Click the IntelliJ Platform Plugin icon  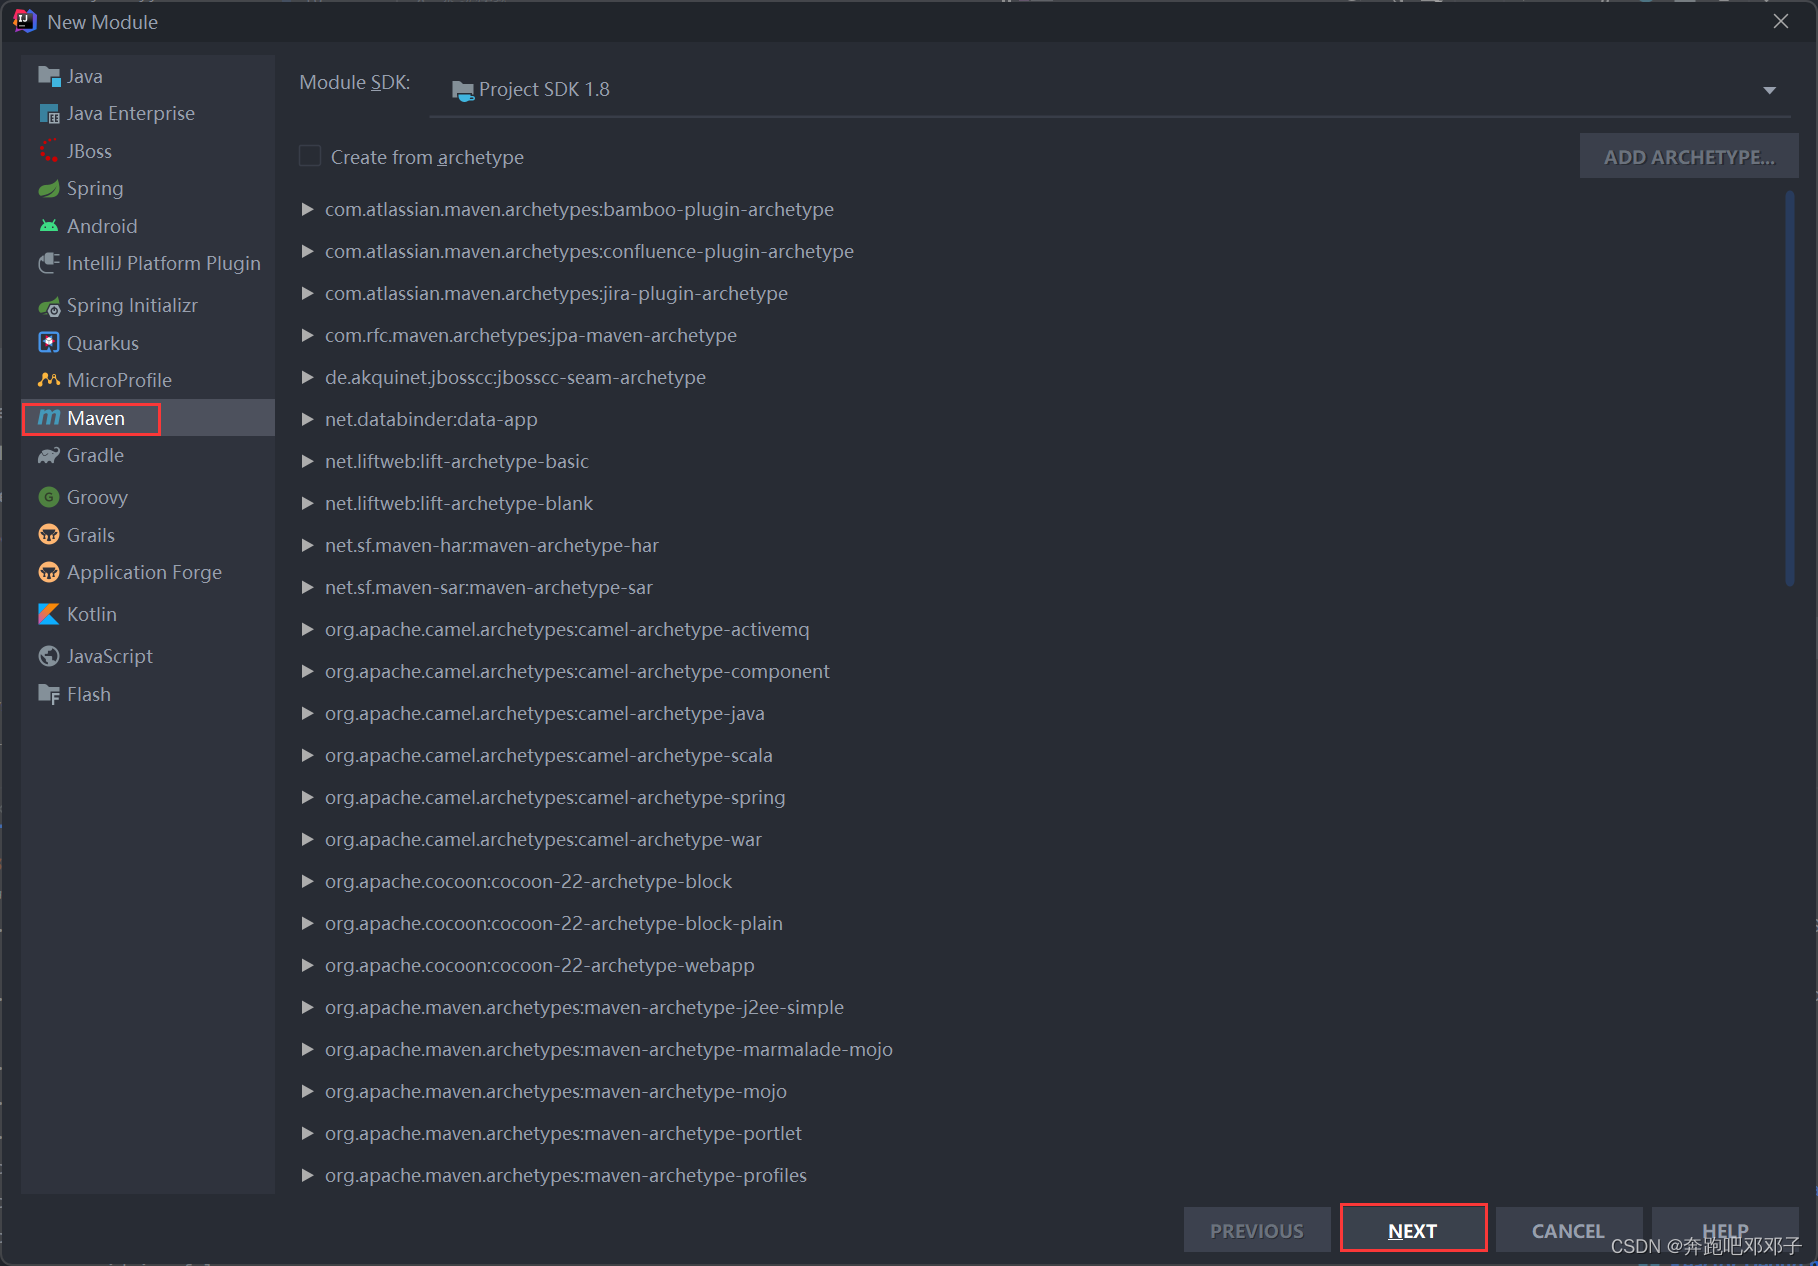pos(49,263)
